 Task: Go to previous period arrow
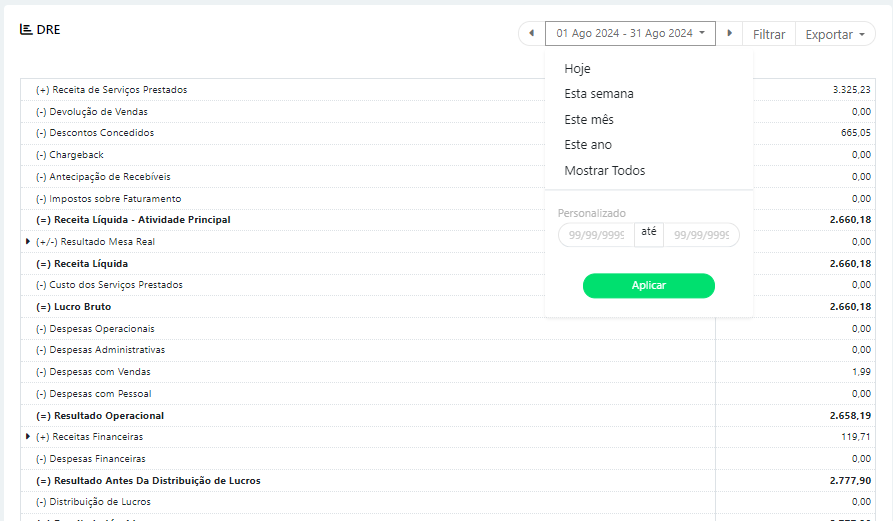click(531, 34)
